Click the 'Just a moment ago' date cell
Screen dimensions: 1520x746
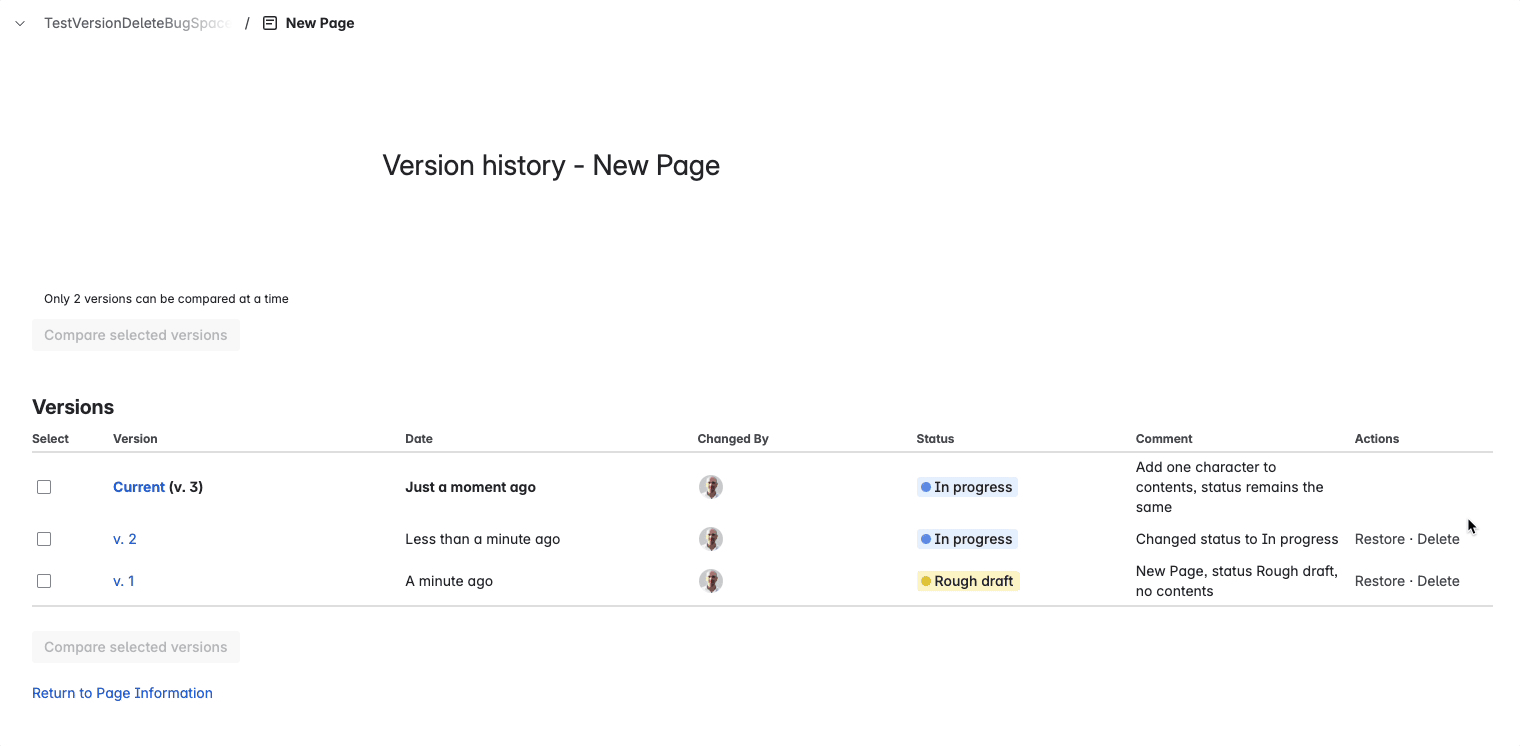(x=470, y=487)
